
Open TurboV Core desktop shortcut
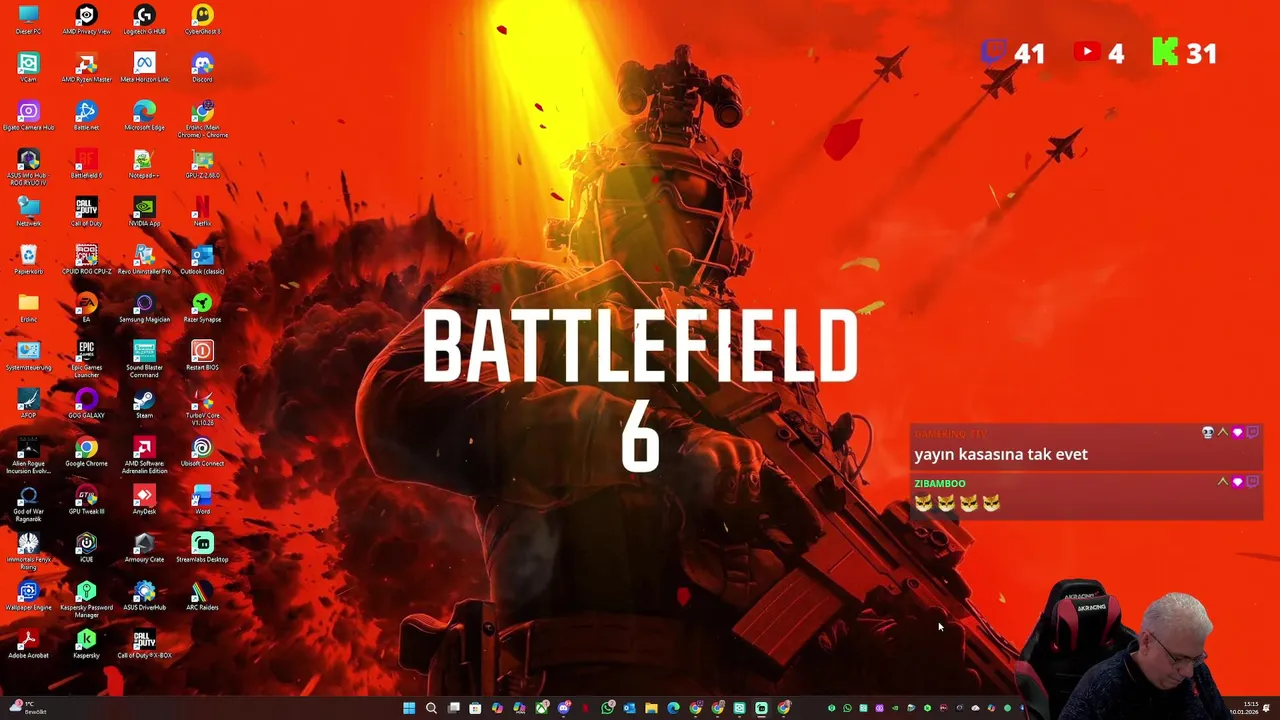pyautogui.click(x=202, y=406)
